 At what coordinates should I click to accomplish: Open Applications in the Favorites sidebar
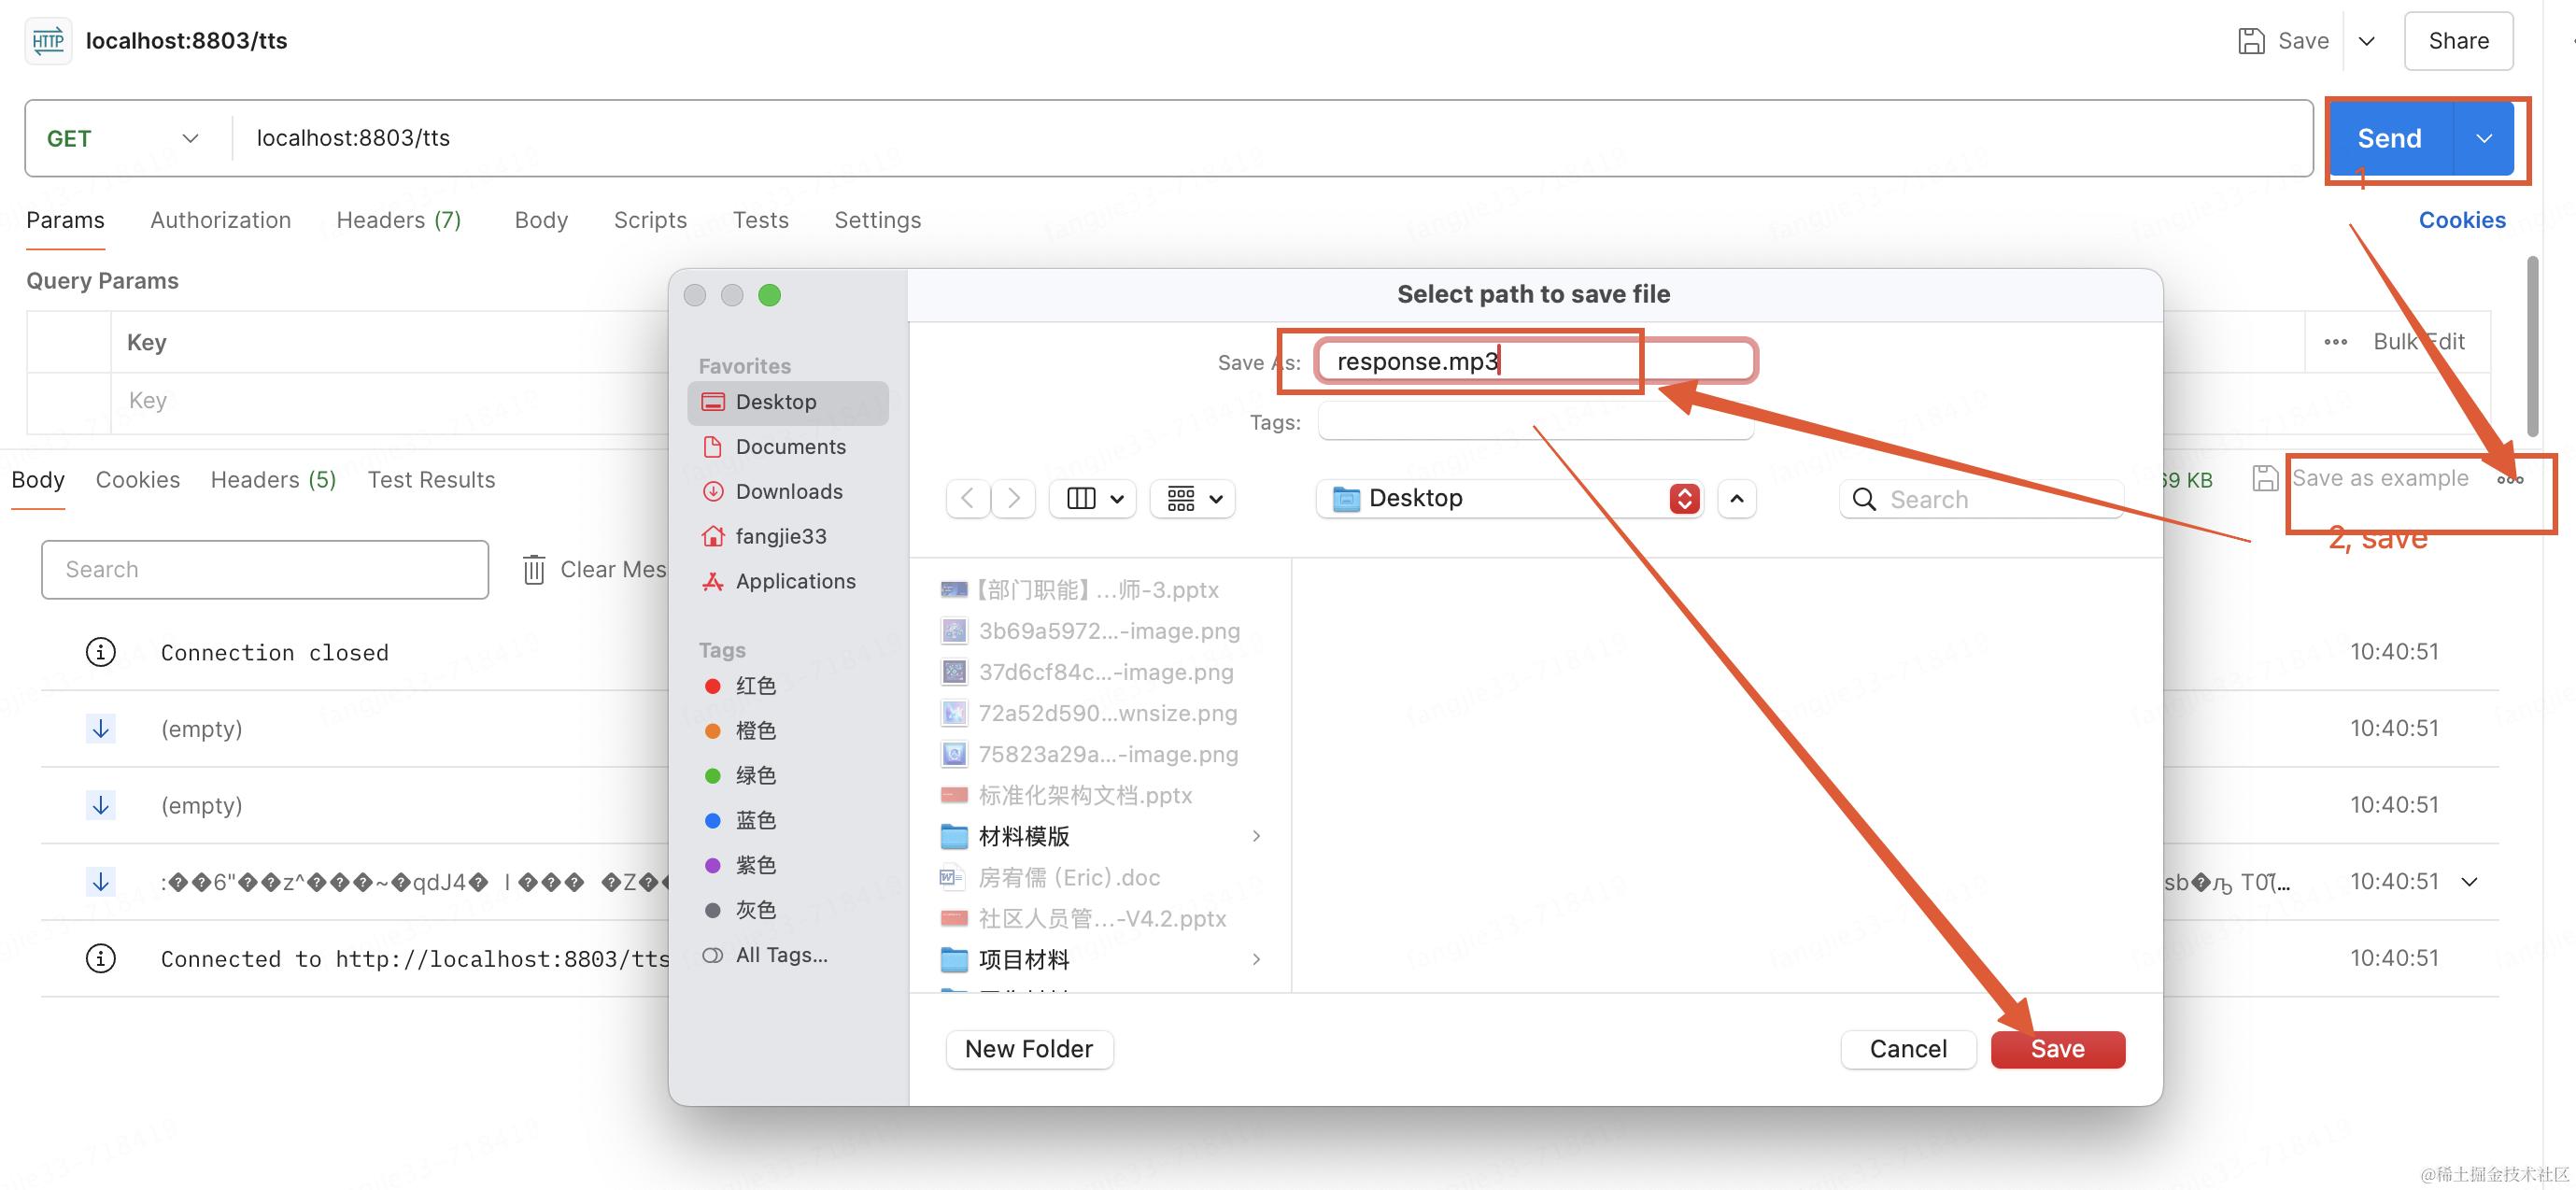click(x=794, y=581)
